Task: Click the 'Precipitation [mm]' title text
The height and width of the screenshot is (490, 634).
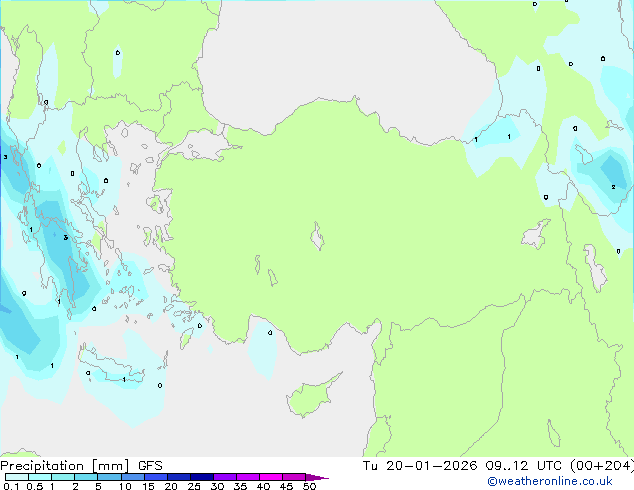Action: [x=65, y=466]
